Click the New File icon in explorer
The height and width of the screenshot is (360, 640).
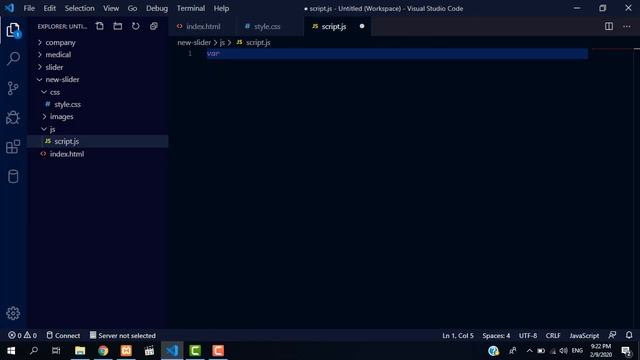pos(100,26)
